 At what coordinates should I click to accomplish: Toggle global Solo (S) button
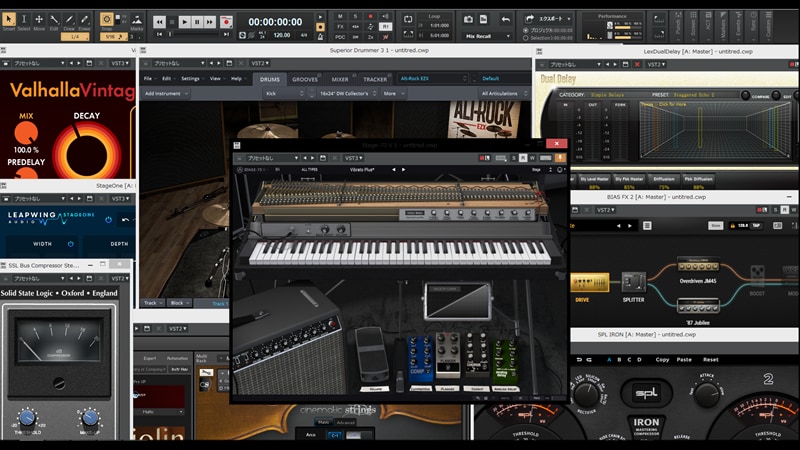pyautogui.click(x=356, y=16)
